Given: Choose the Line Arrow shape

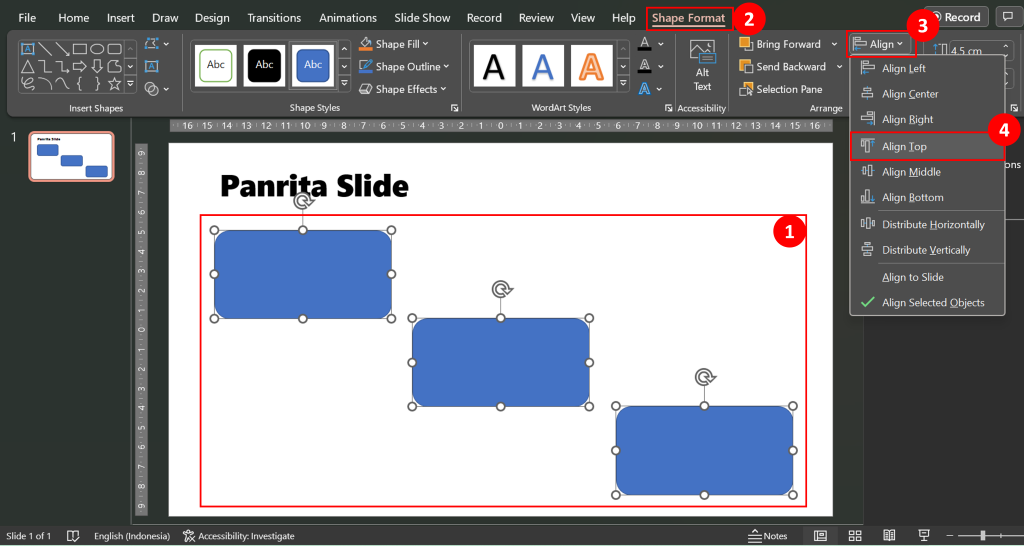Looking at the screenshot, I should [63, 49].
